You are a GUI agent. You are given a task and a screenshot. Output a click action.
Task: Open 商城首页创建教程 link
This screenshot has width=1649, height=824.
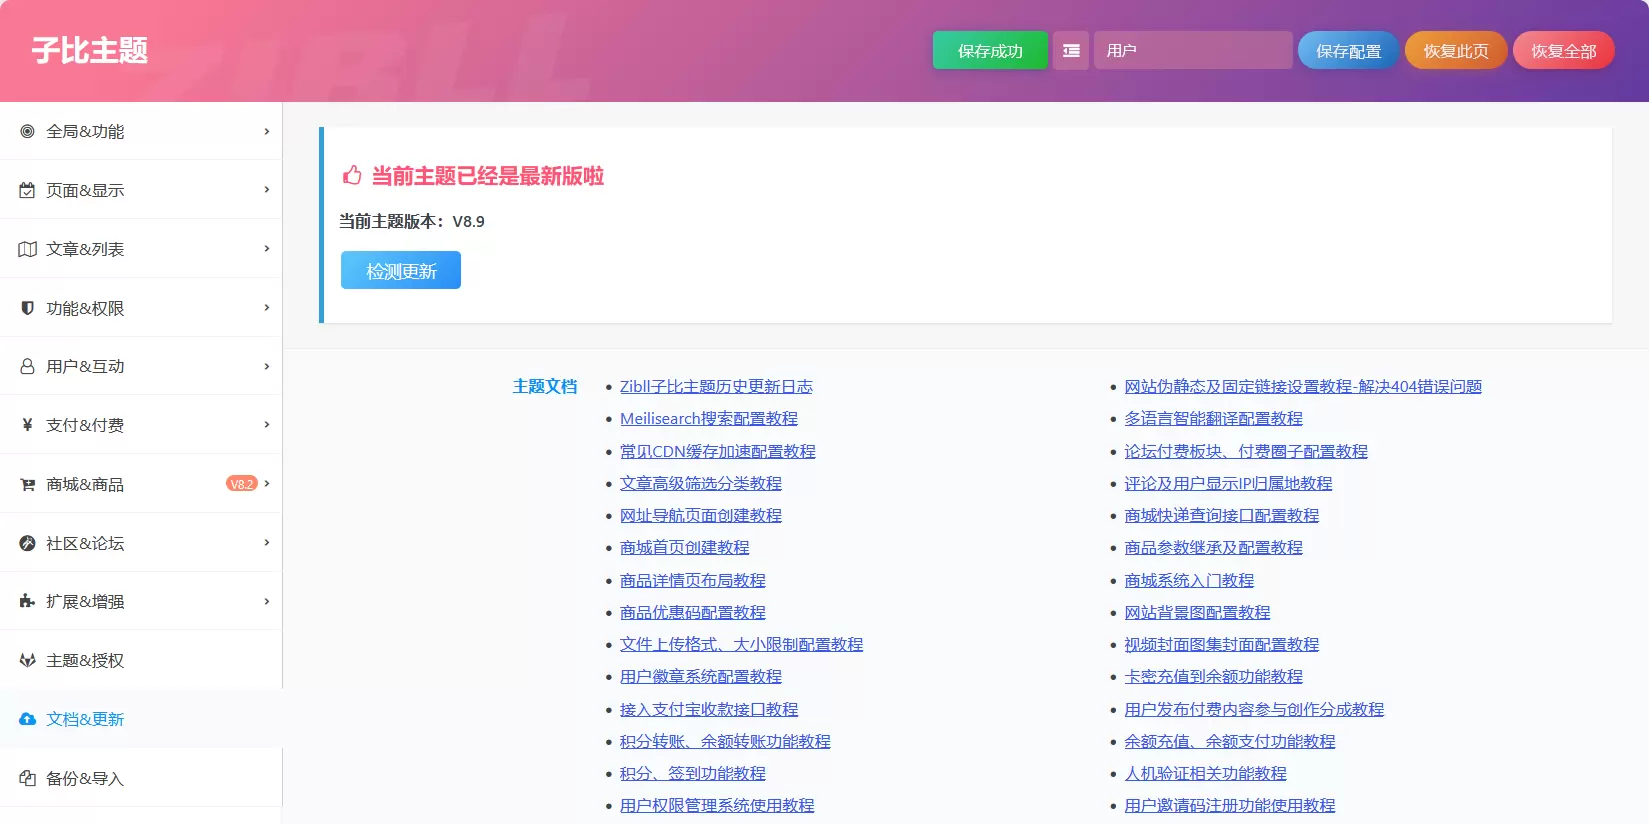pos(685,547)
